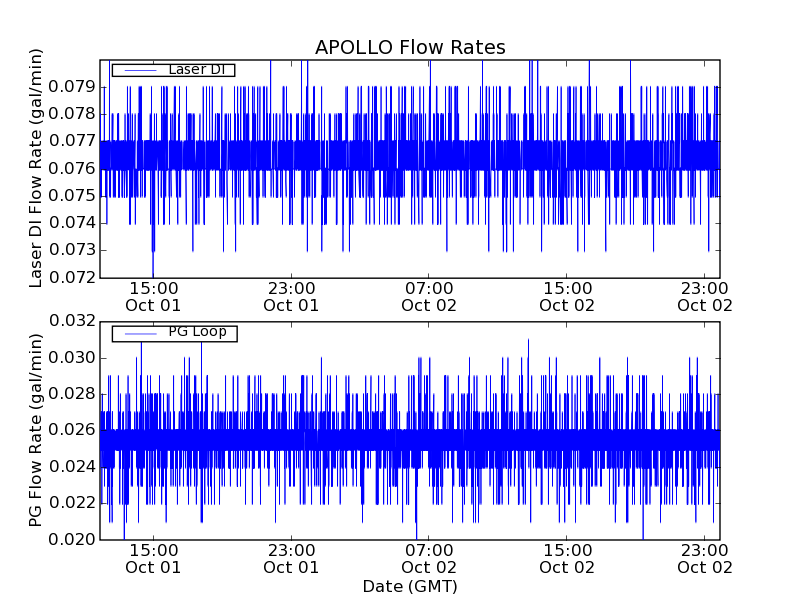Screen dimensions: 800x600
Task: Click the 0.028 y-axis tick label
Action: (72, 394)
